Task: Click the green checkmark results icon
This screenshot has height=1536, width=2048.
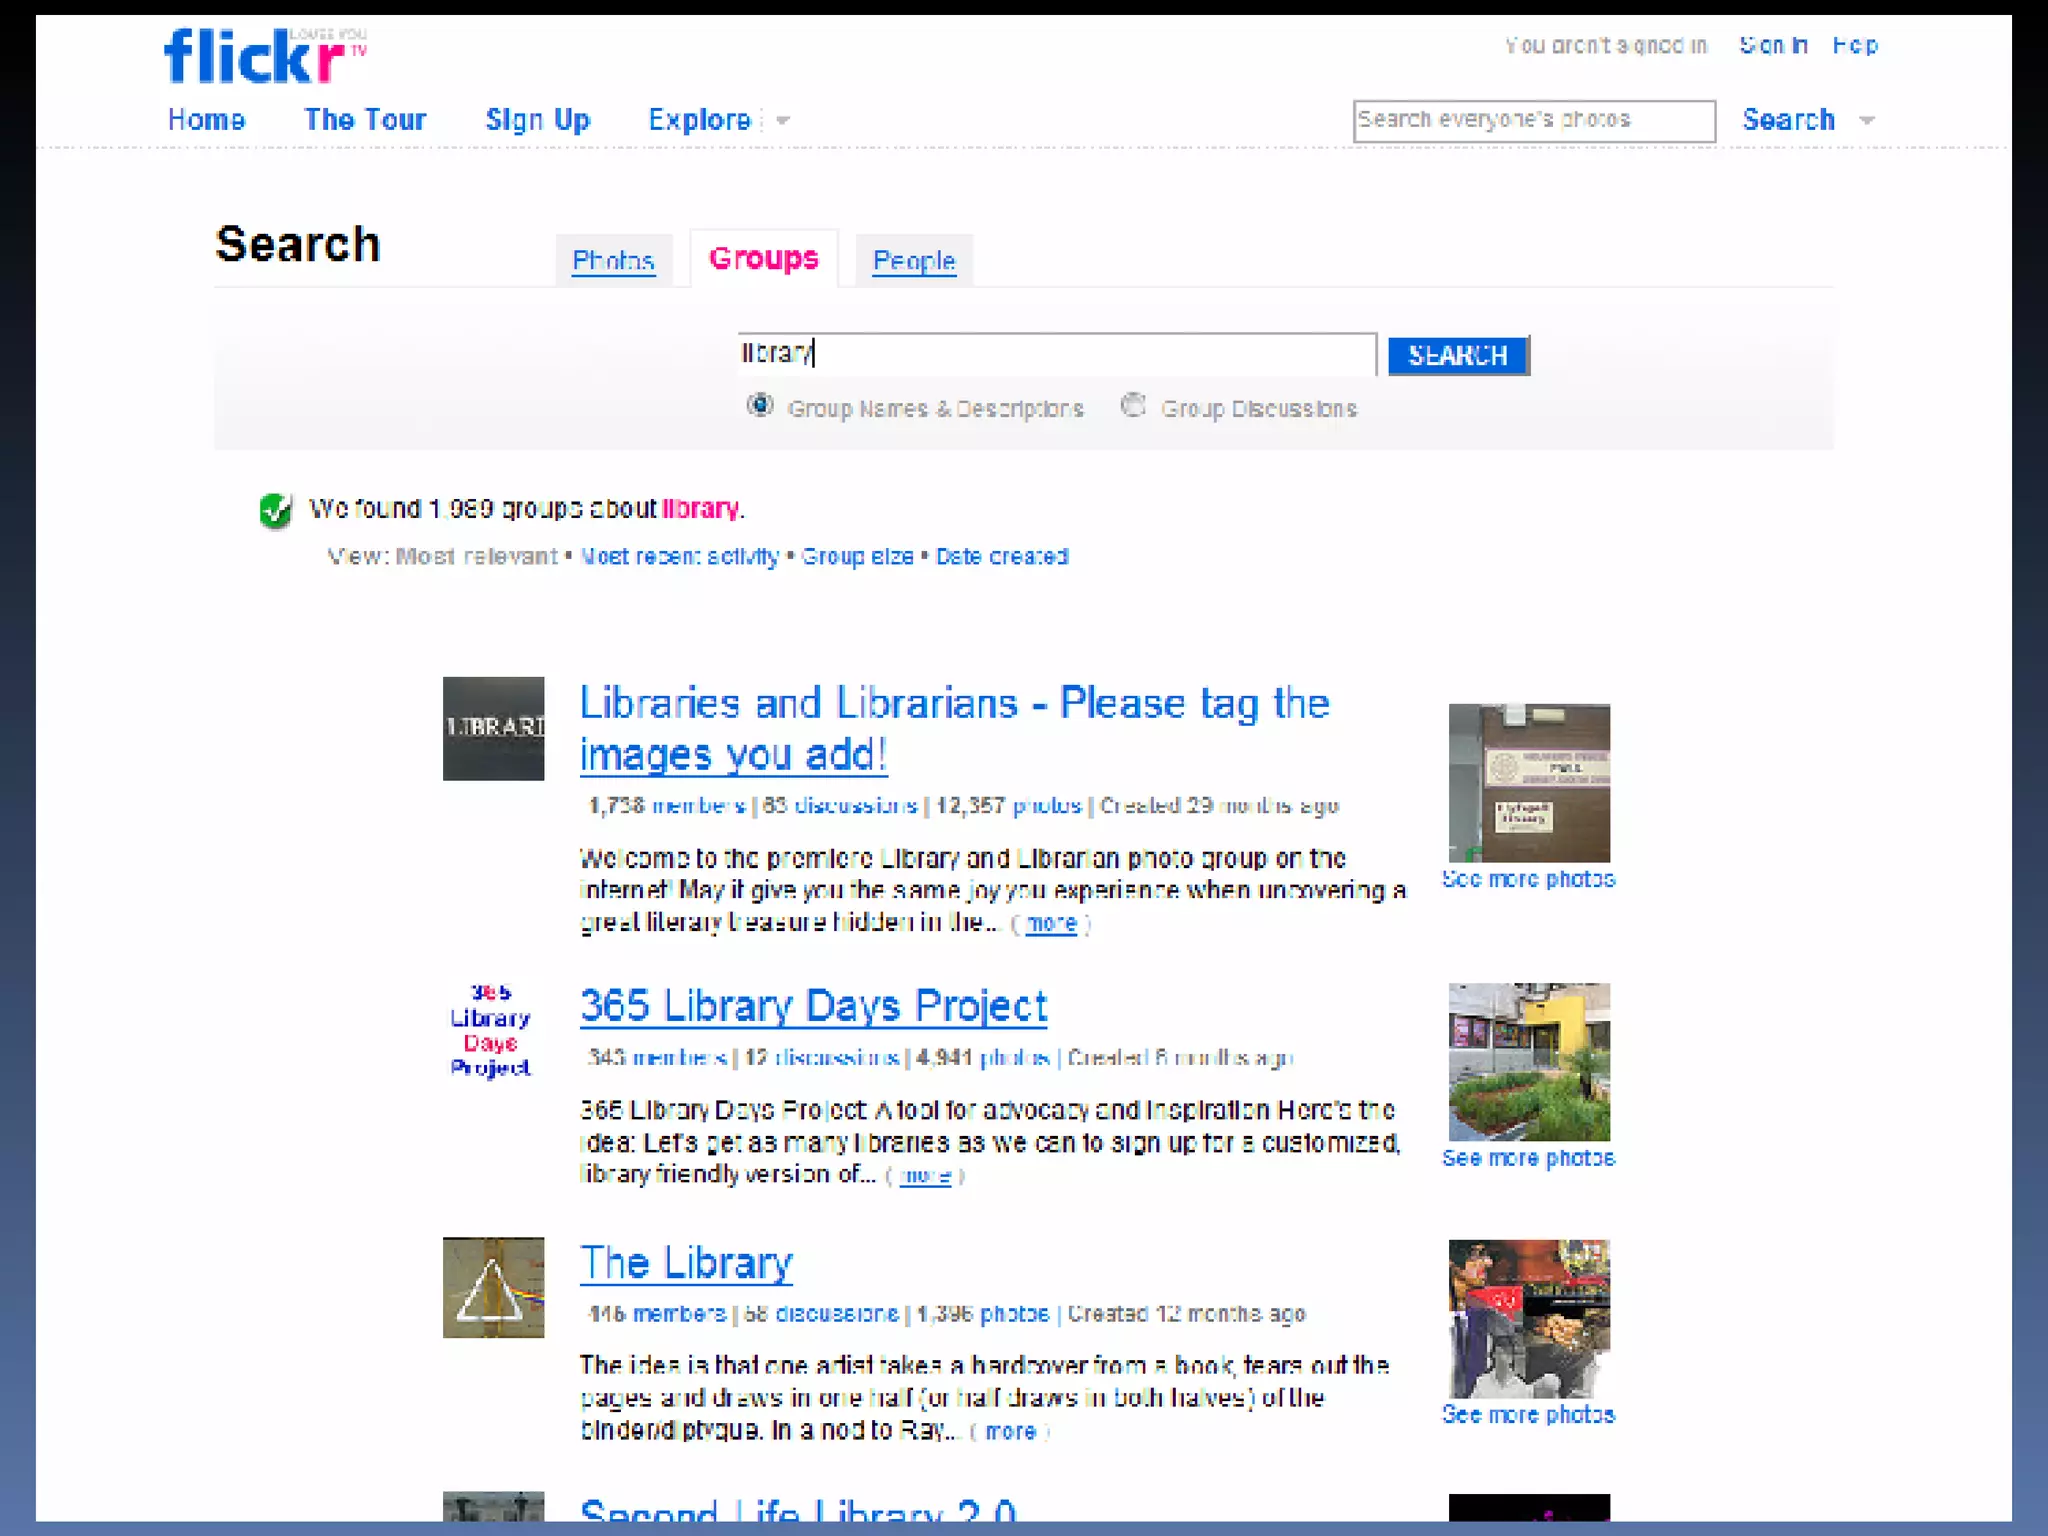Action: coord(275,510)
